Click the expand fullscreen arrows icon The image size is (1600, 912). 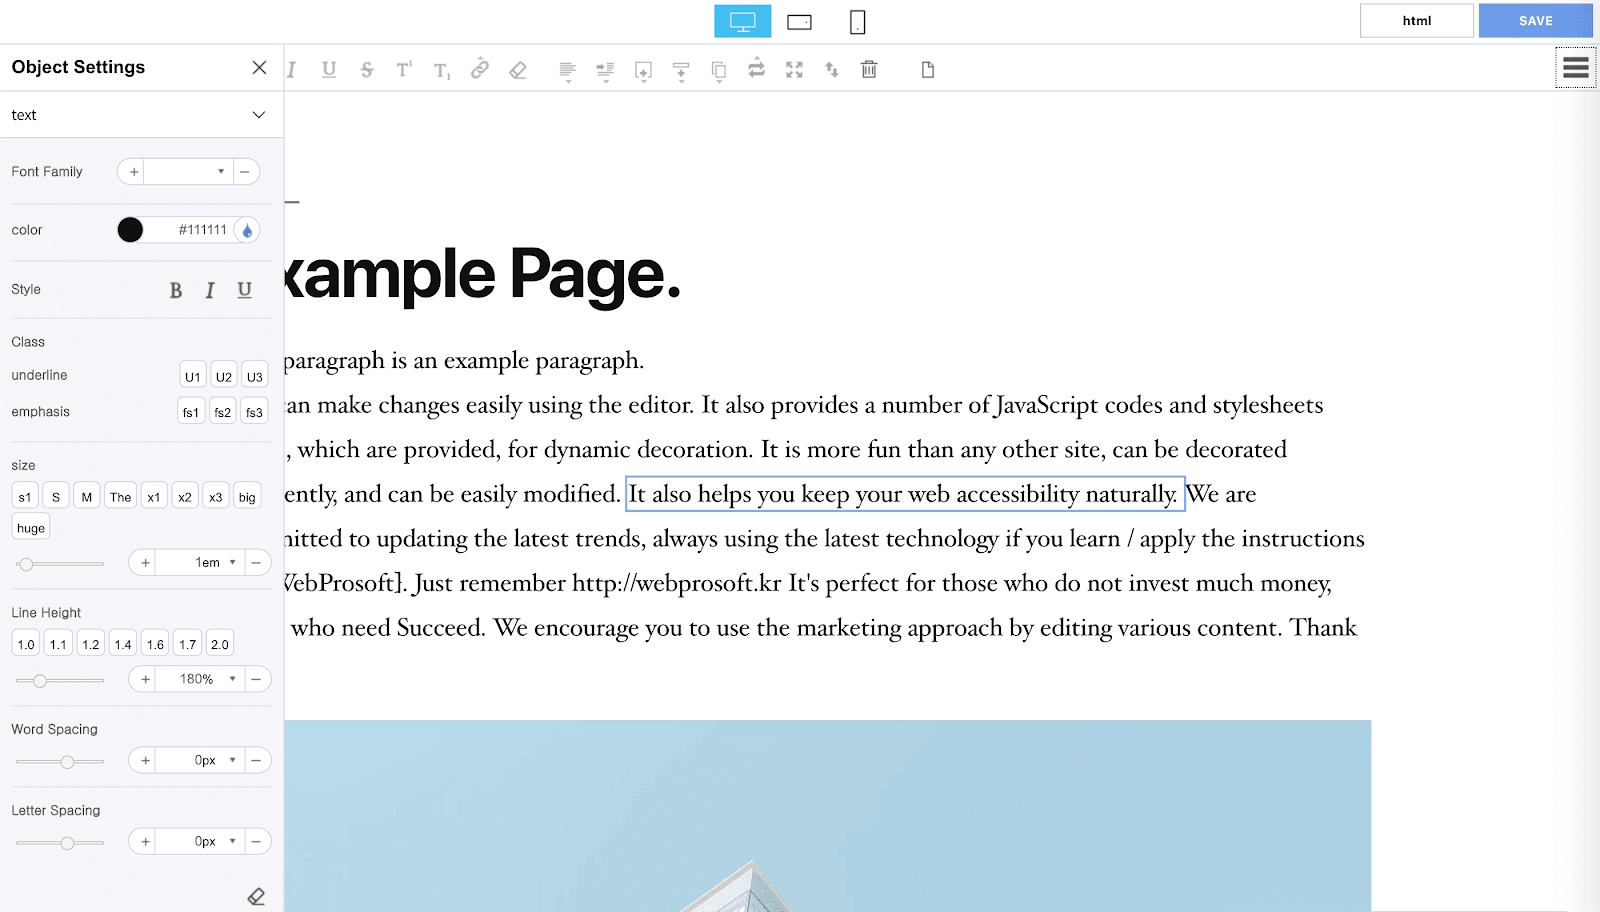tap(794, 70)
